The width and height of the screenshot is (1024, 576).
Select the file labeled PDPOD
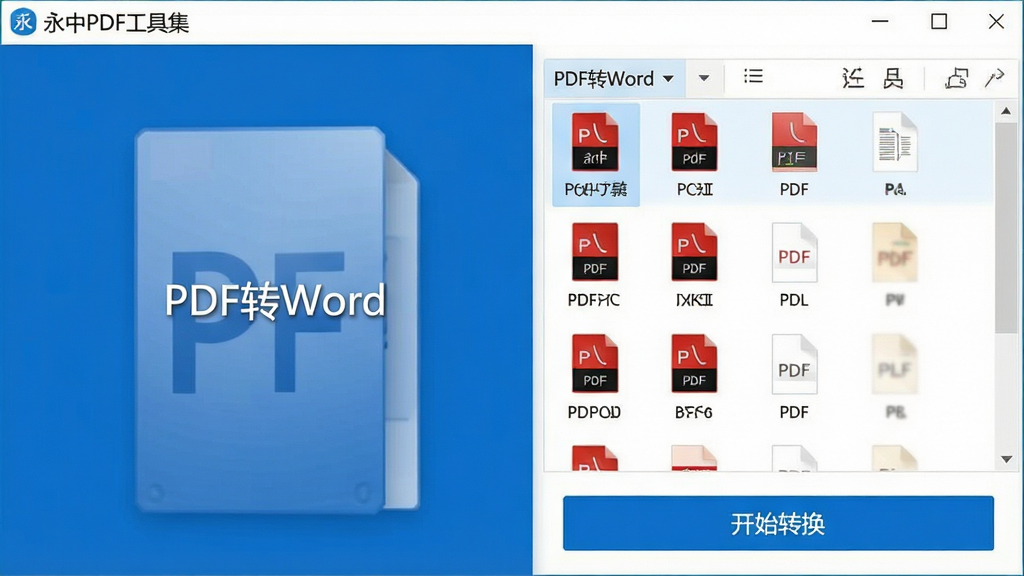coord(594,377)
